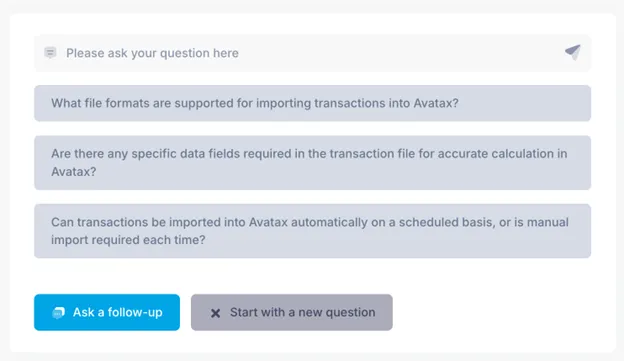The width and height of the screenshot is (624, 361).
Task: Choose the suggestion about specific data fields required
Action: pyautogui.click(x=312, y=162)
